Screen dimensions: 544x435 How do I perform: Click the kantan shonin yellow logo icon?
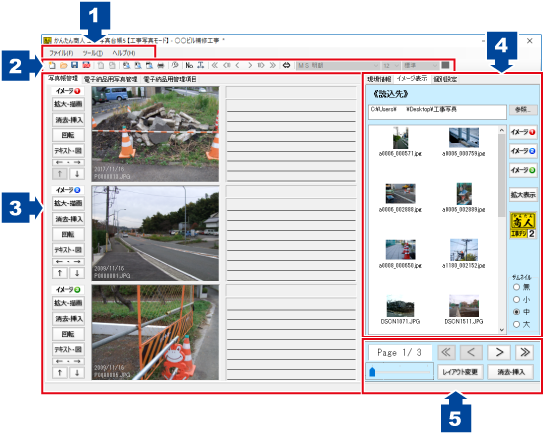click(x=523, y=225)
